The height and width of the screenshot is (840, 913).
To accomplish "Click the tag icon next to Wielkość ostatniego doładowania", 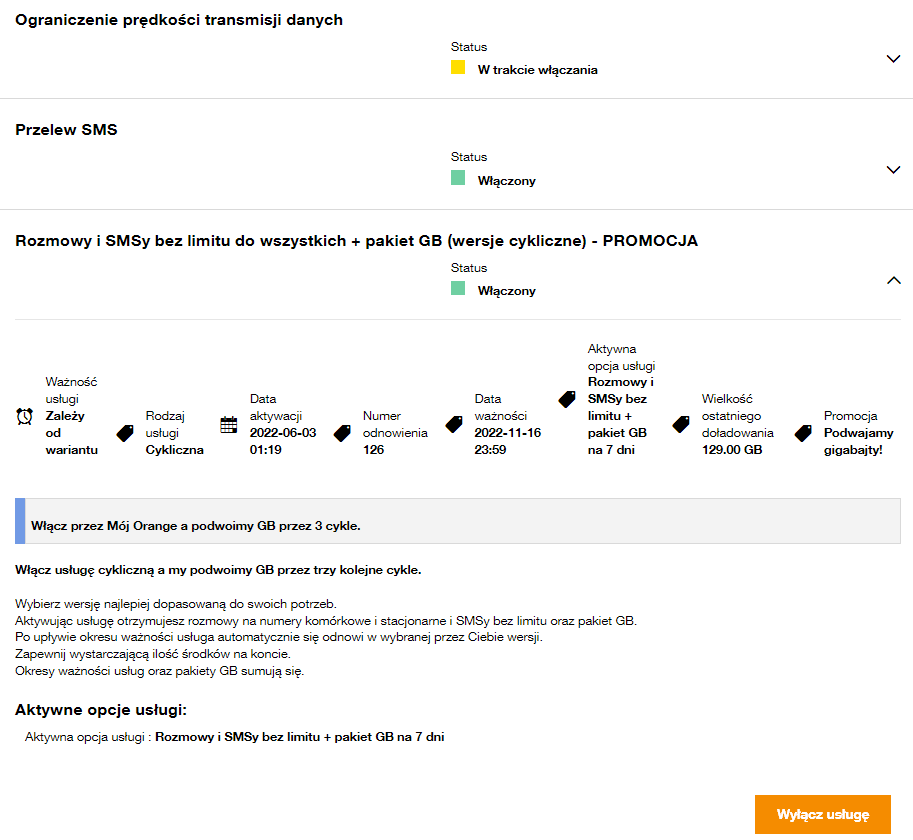I will point(681,424).
